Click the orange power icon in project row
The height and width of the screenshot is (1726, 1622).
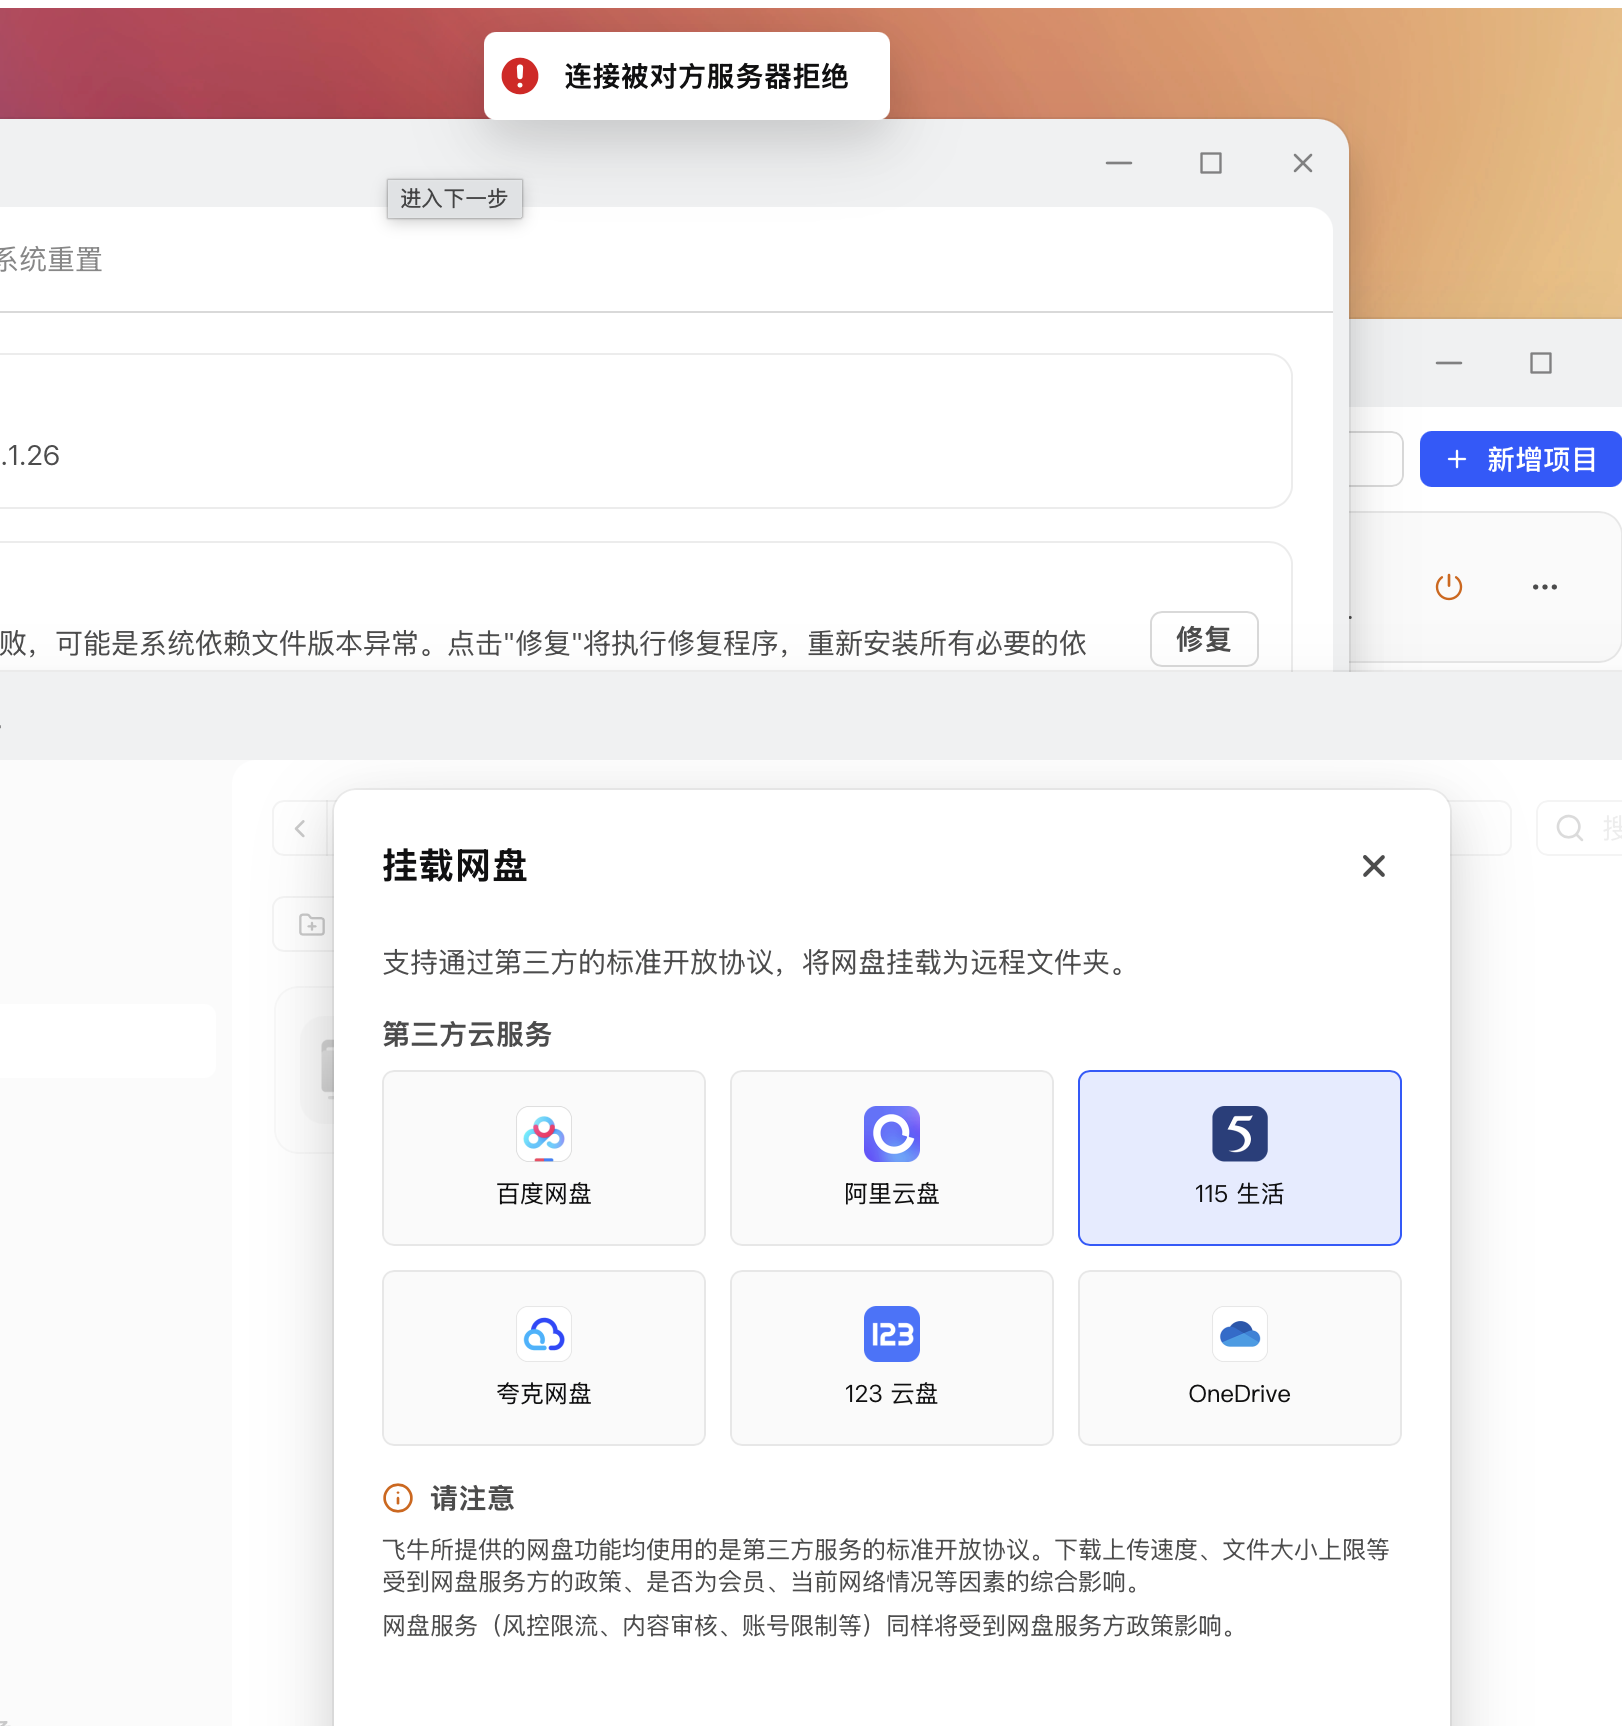coord(1449,587)
